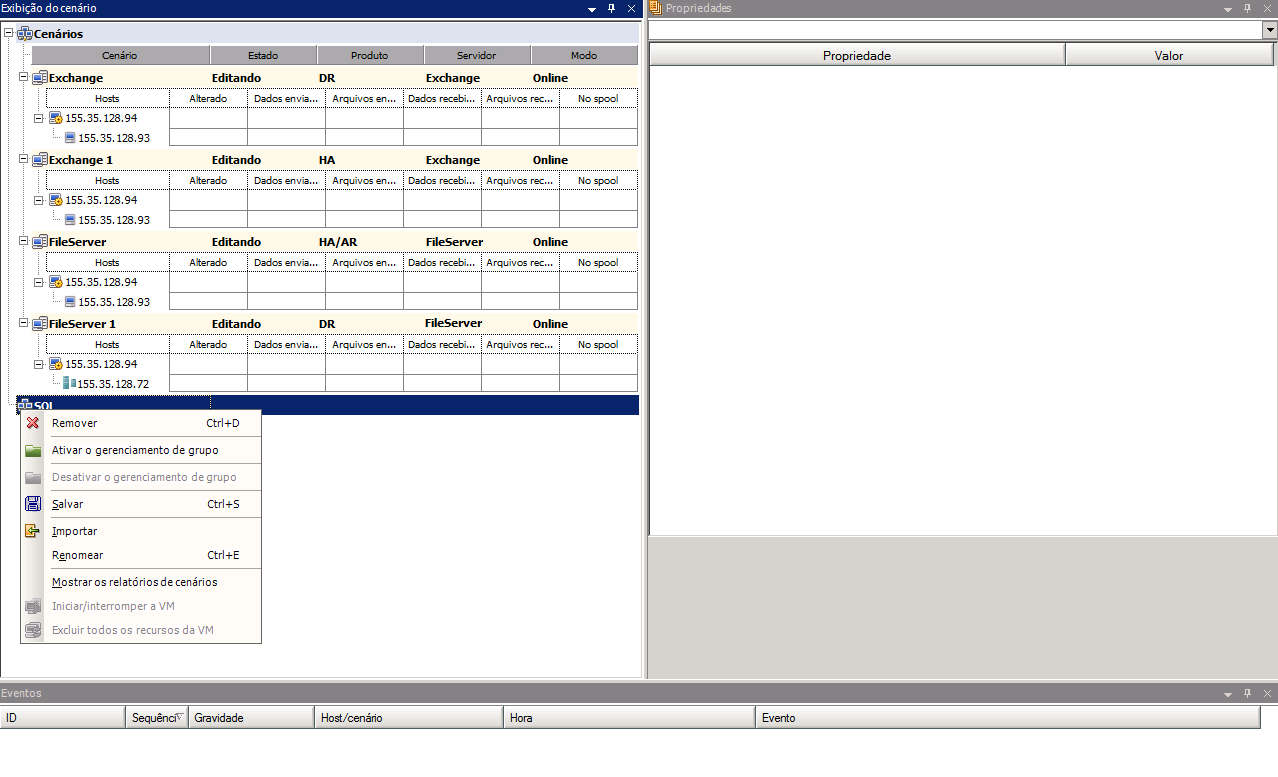Click replica icon for 155.35.128.93 under Exchange

coord(70,138)
